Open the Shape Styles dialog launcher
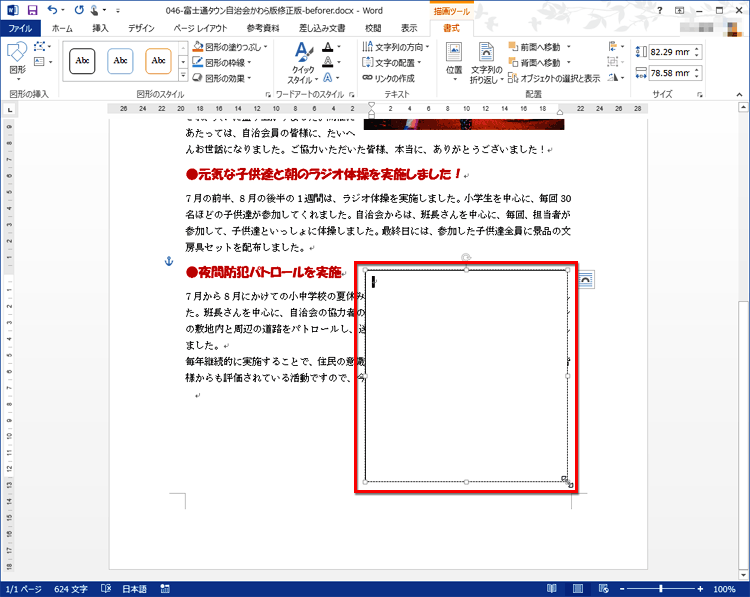The width and height of the screenshot is (750, 597). coord(268,95)
